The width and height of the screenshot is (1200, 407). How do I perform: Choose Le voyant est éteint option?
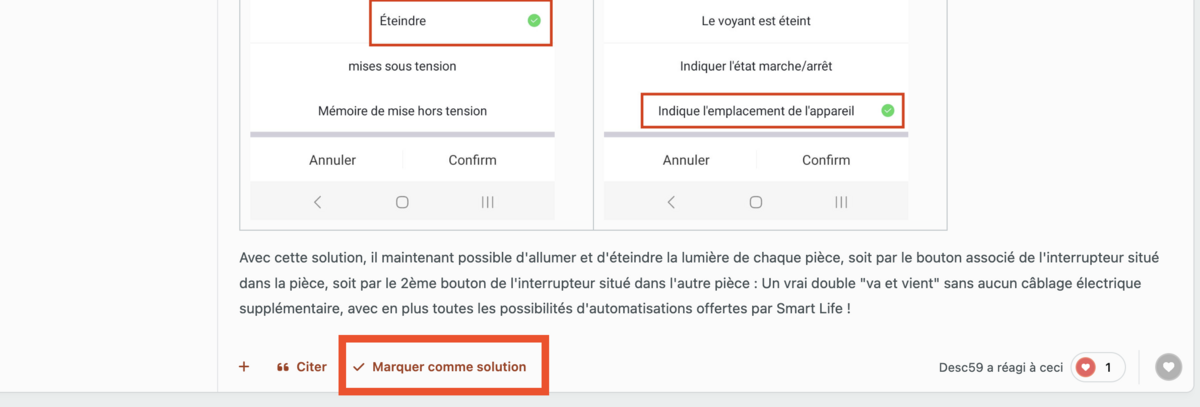point(756,21)
